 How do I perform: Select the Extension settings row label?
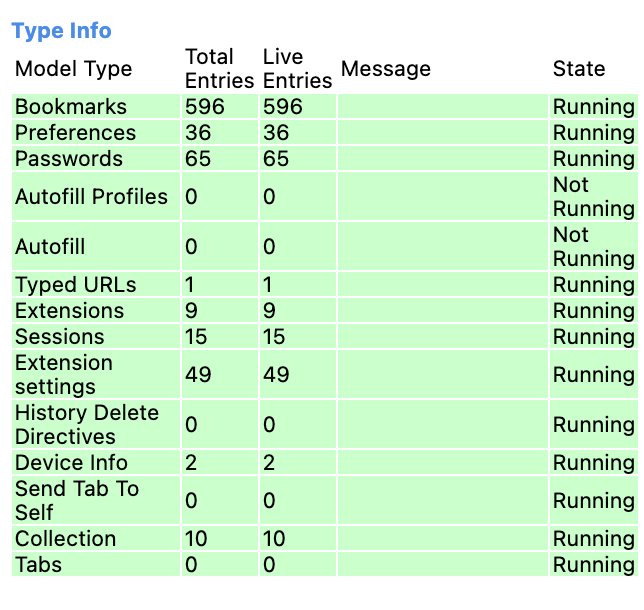coord(64,375)
